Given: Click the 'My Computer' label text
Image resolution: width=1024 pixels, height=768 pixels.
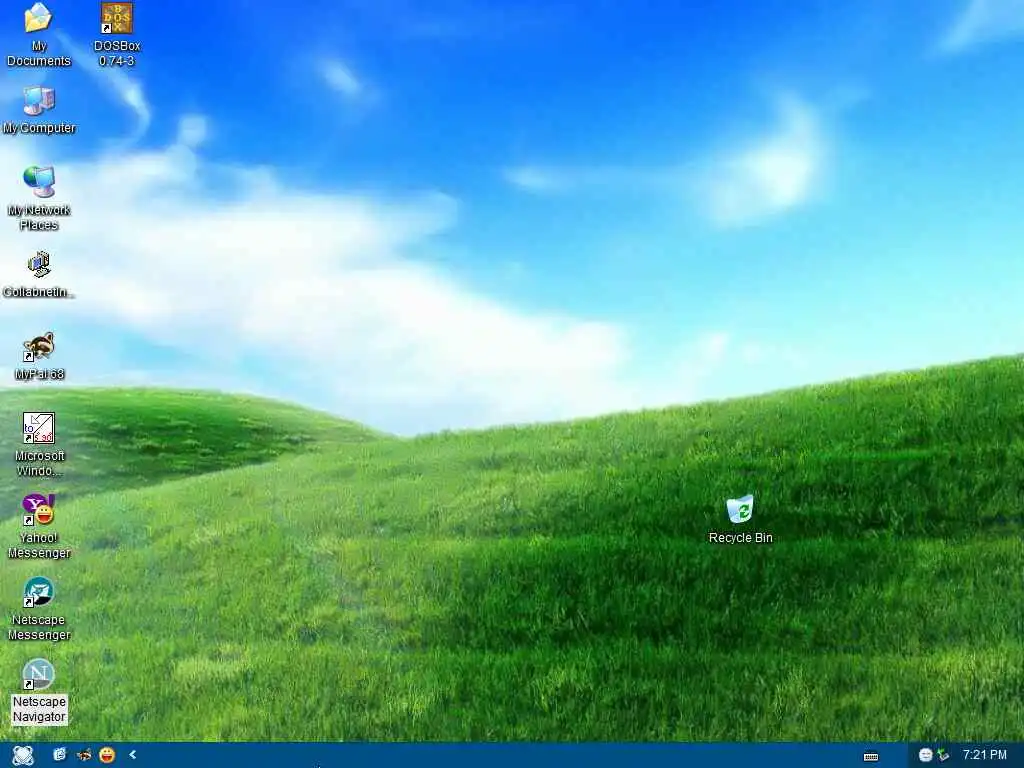Looking at the screenshot, I should point(39,128).
